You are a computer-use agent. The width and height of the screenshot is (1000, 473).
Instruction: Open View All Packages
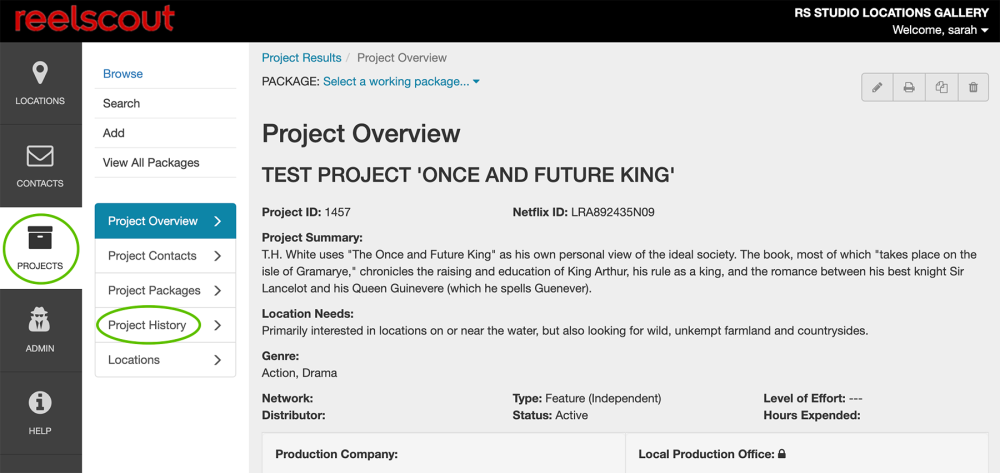point(151,163)
